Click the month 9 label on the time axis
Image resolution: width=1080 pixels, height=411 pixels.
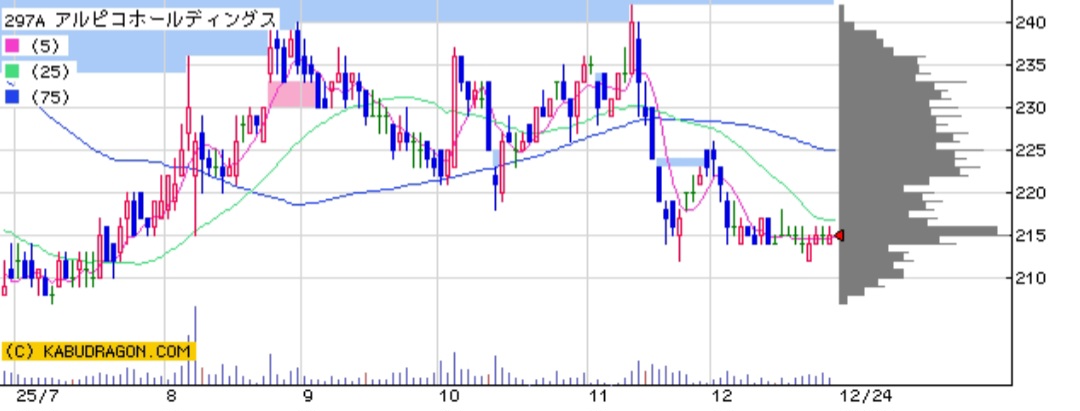[x=307, y=395]
